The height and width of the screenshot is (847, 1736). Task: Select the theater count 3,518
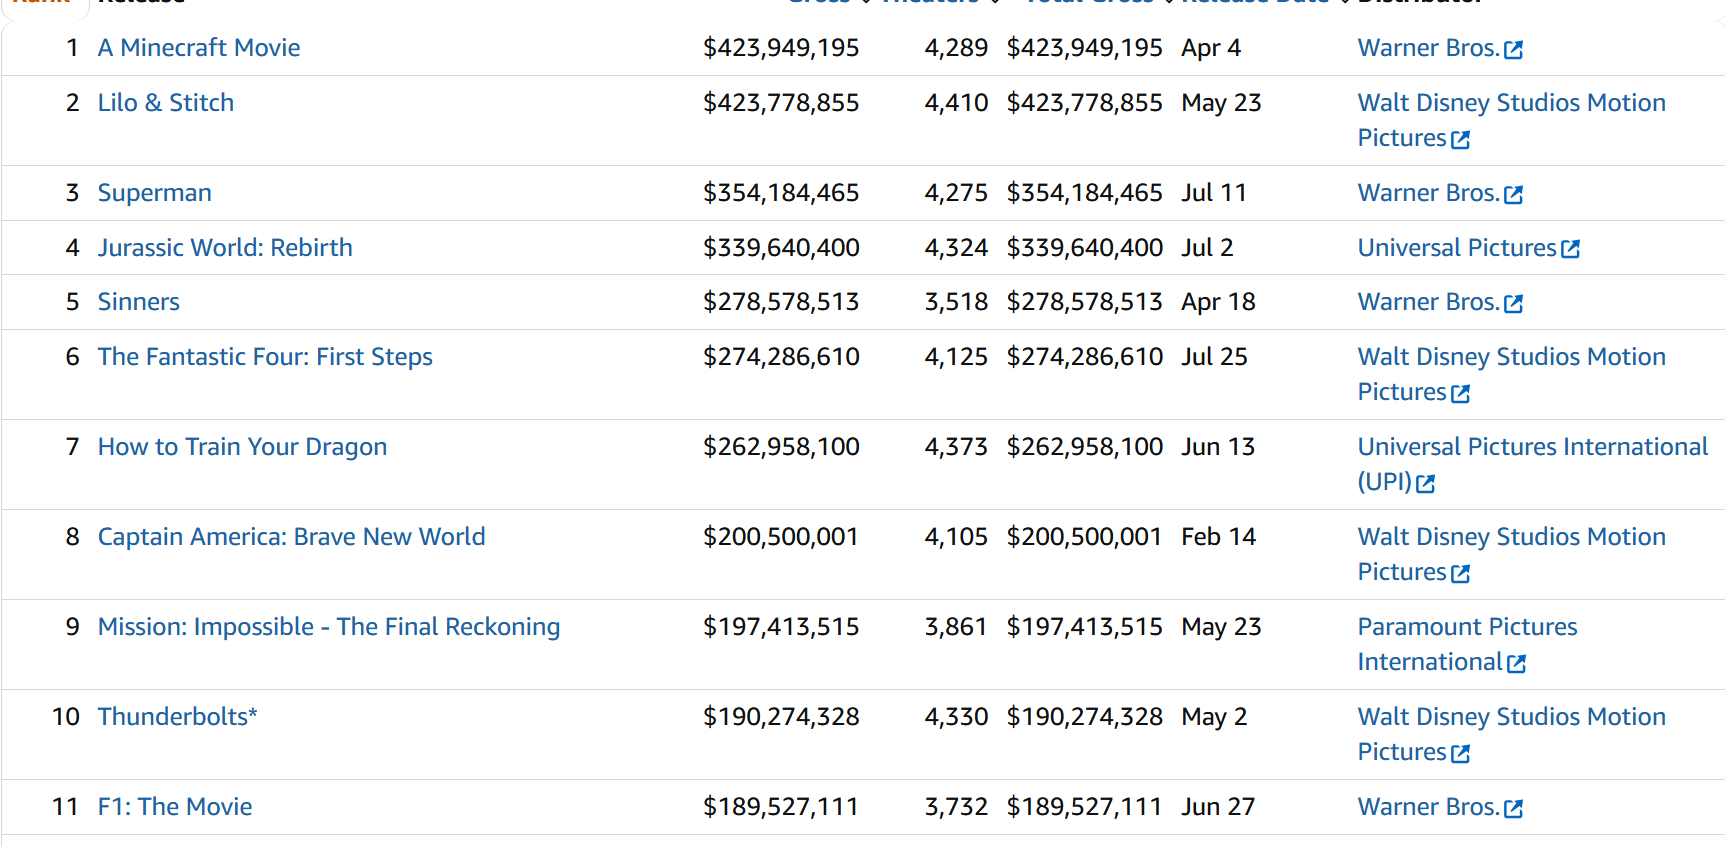[x=956, y=302]
